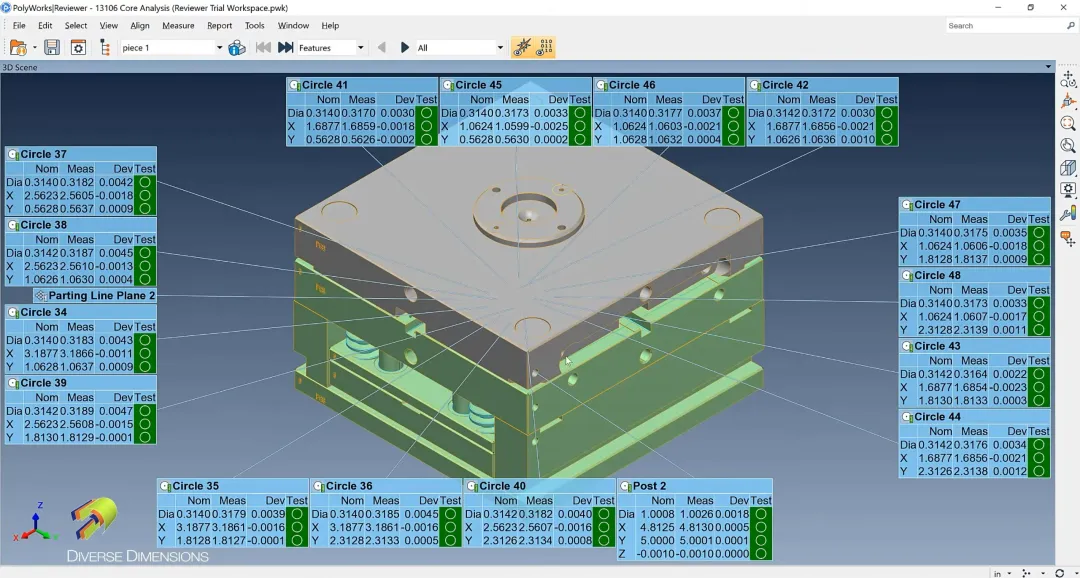Select the Circle 45 annotation header
This screenshot has width=1080, height=578.
tap(515, 85)
